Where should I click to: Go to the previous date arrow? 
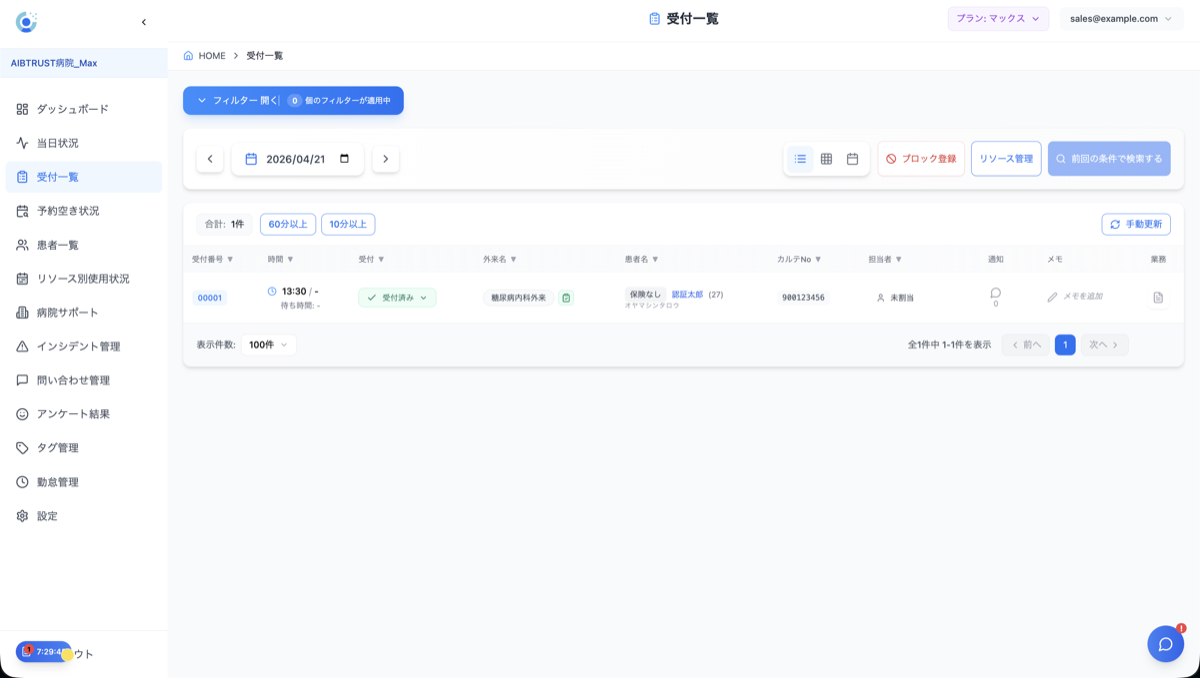coord(210,159)
